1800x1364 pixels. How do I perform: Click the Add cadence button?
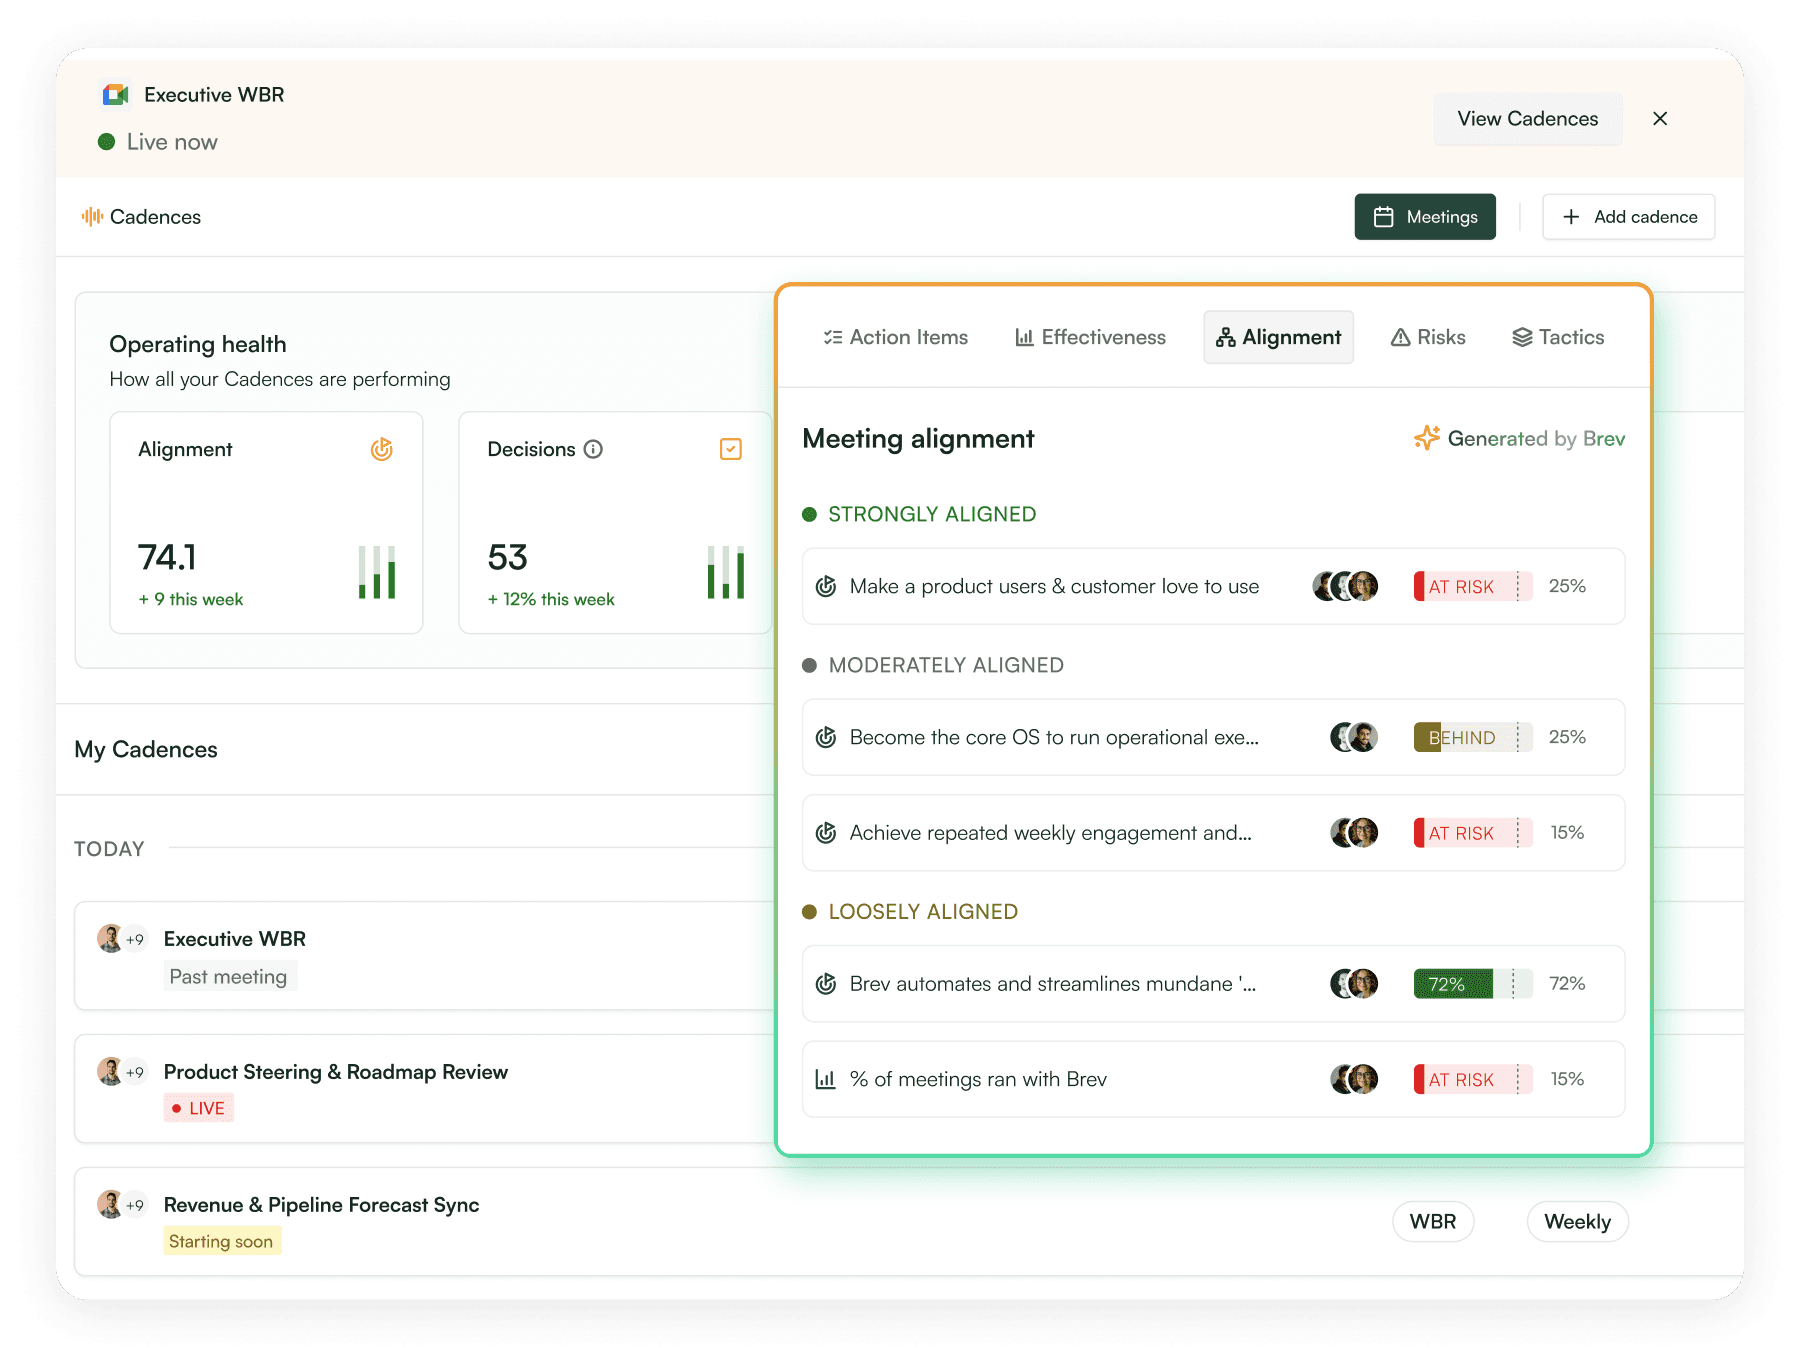pos(1629,217)
